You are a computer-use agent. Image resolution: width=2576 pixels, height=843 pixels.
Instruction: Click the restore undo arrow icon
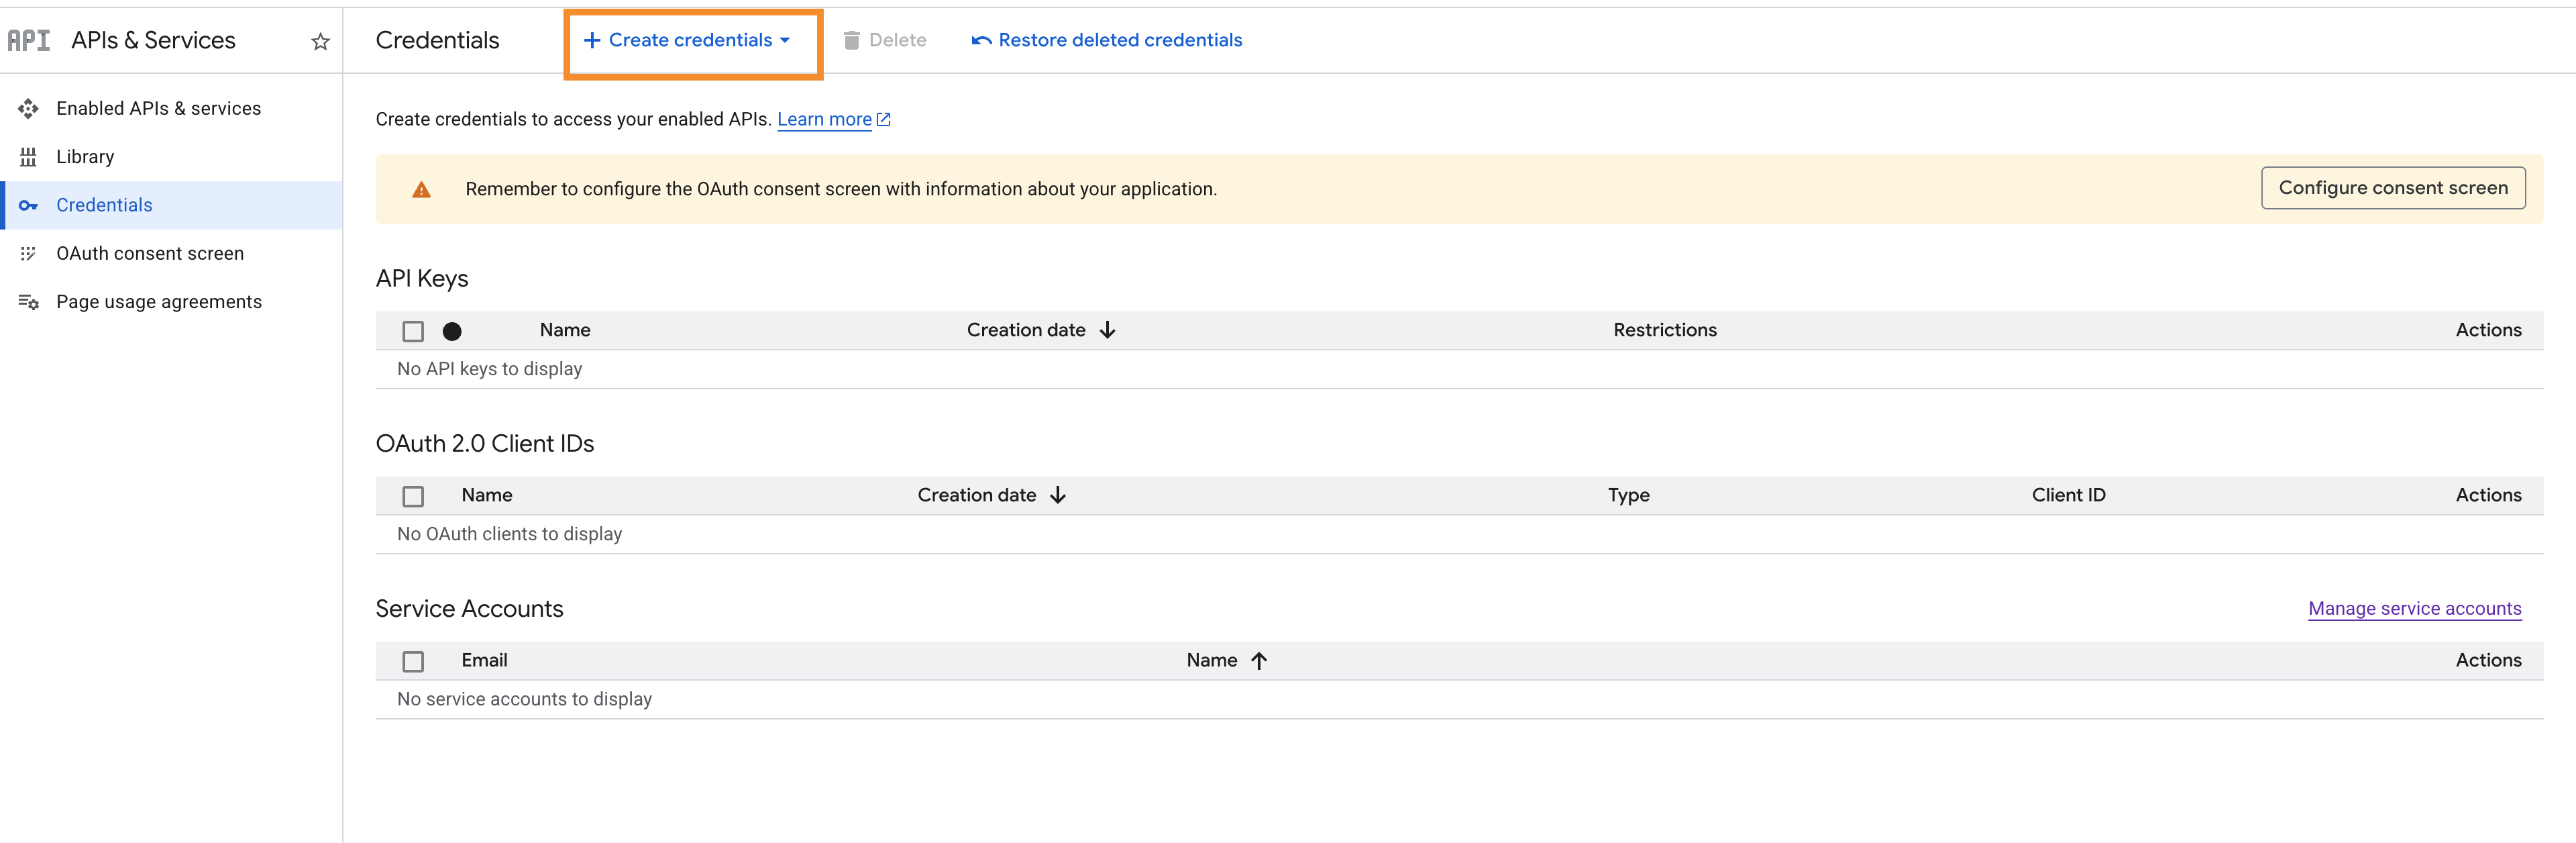click(x=981, y=40)
